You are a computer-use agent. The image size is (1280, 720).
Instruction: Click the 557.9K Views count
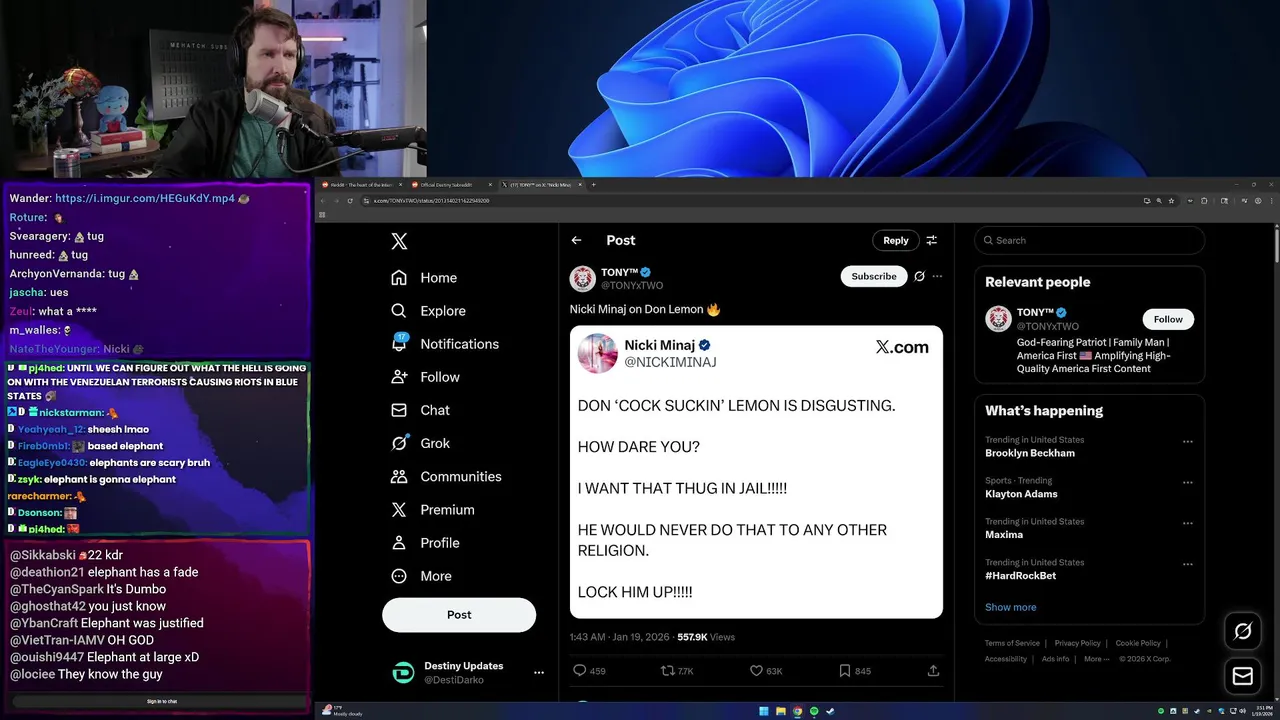[x=706, y=637]
